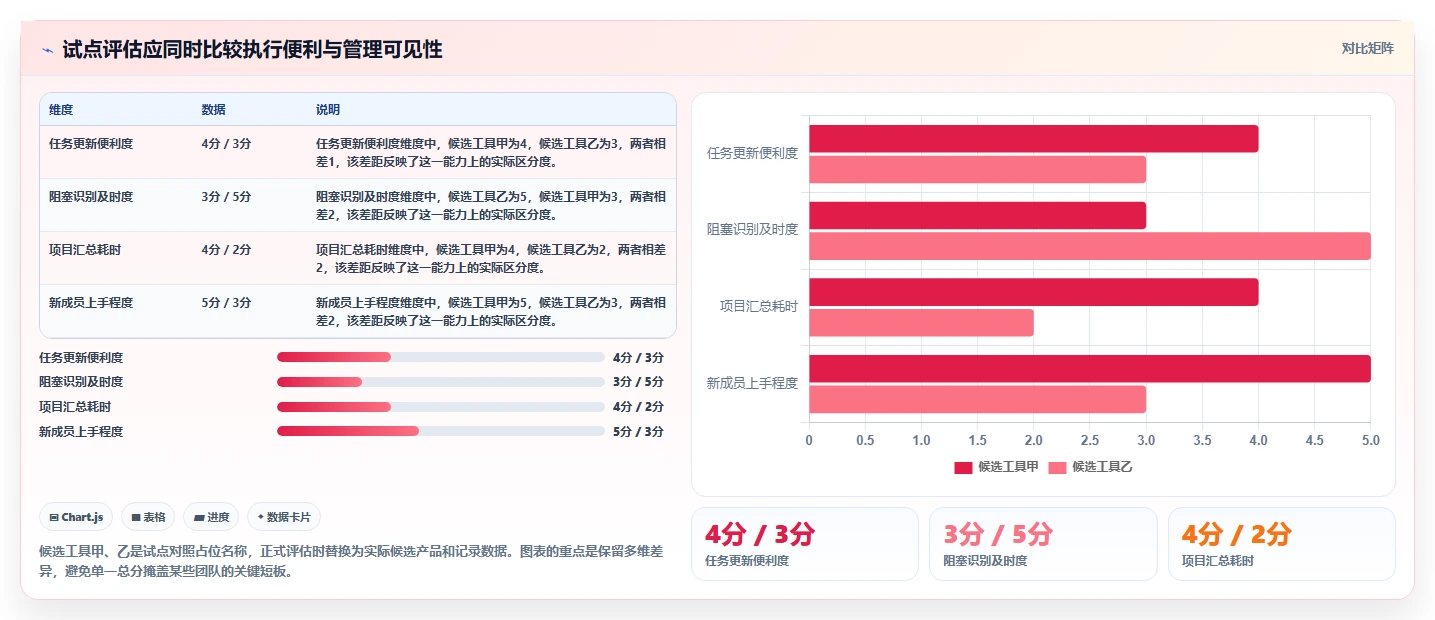Toggle 候选工具甲 legend entry
The height and width of the screenshot is (620, 1435).
tap(996, 467)
